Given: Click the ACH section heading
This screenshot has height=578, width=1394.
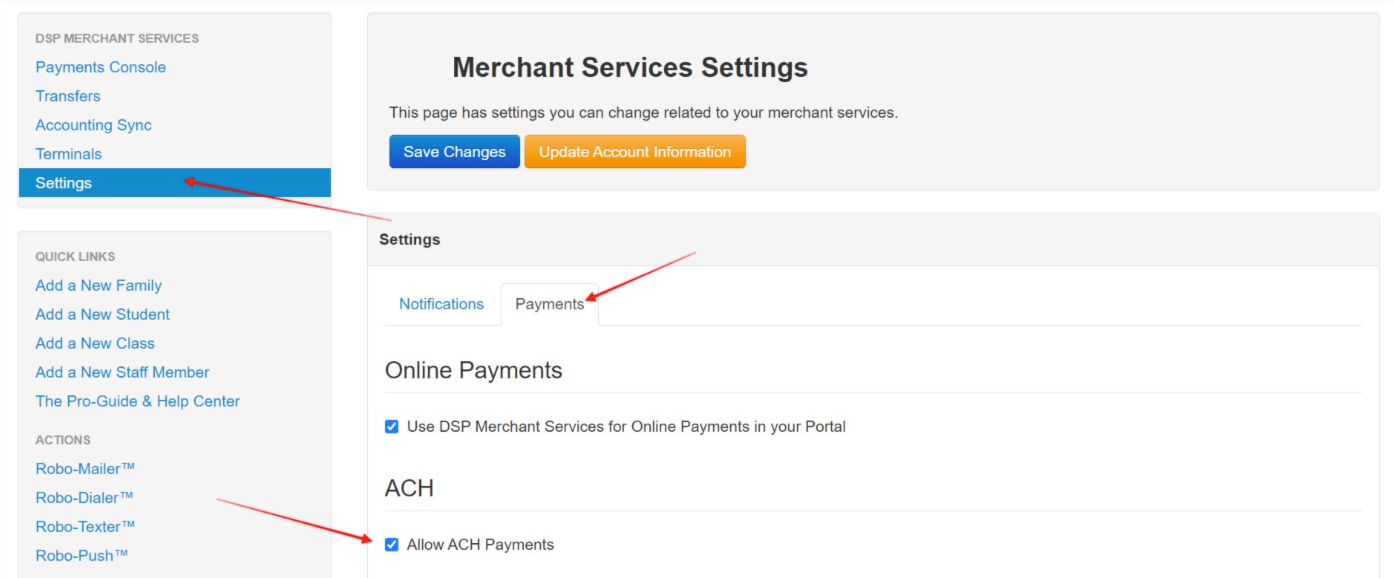Looking at the screenshot, I should 409,488.
